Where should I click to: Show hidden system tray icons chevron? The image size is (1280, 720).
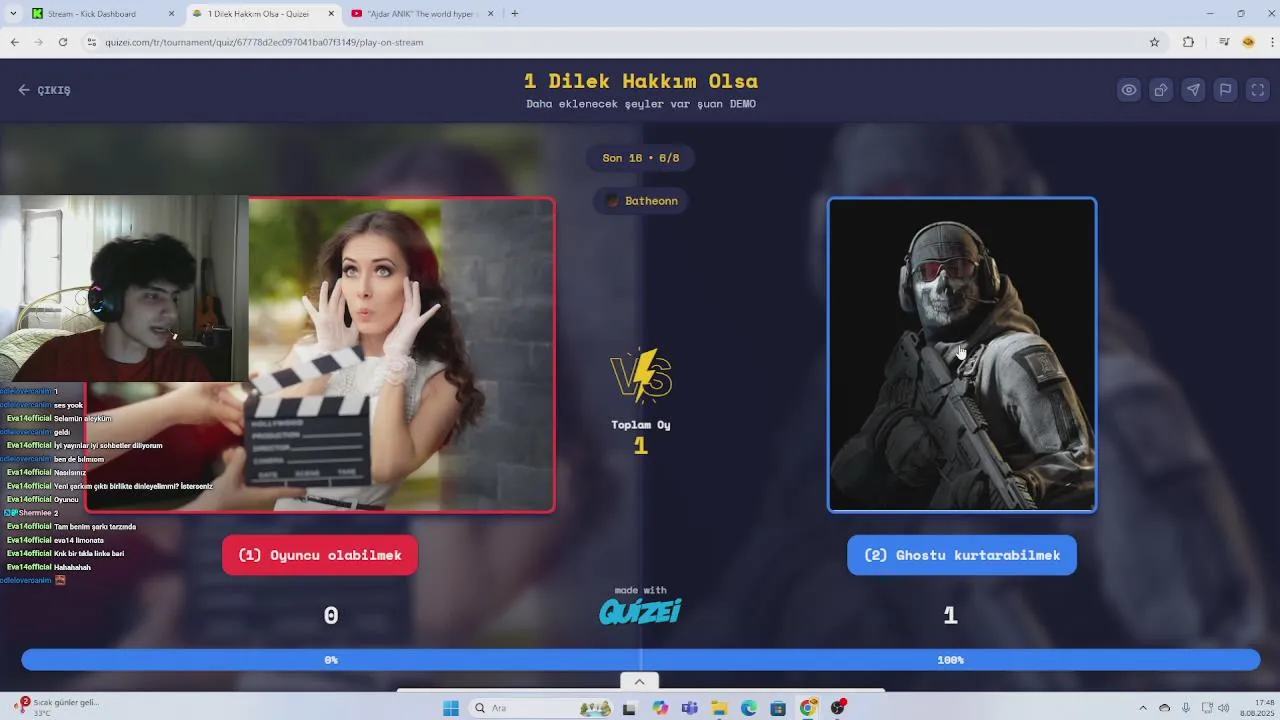coord(1143,708)
